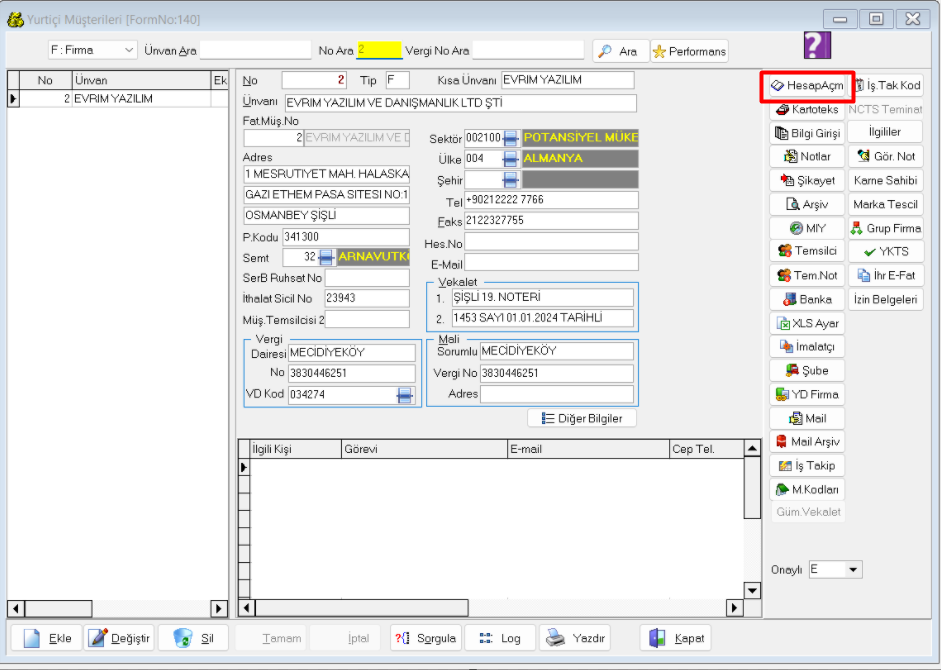Viewport: 941px width, 670px height.
Task: Open the Tem.Not button
Action: 807,276
